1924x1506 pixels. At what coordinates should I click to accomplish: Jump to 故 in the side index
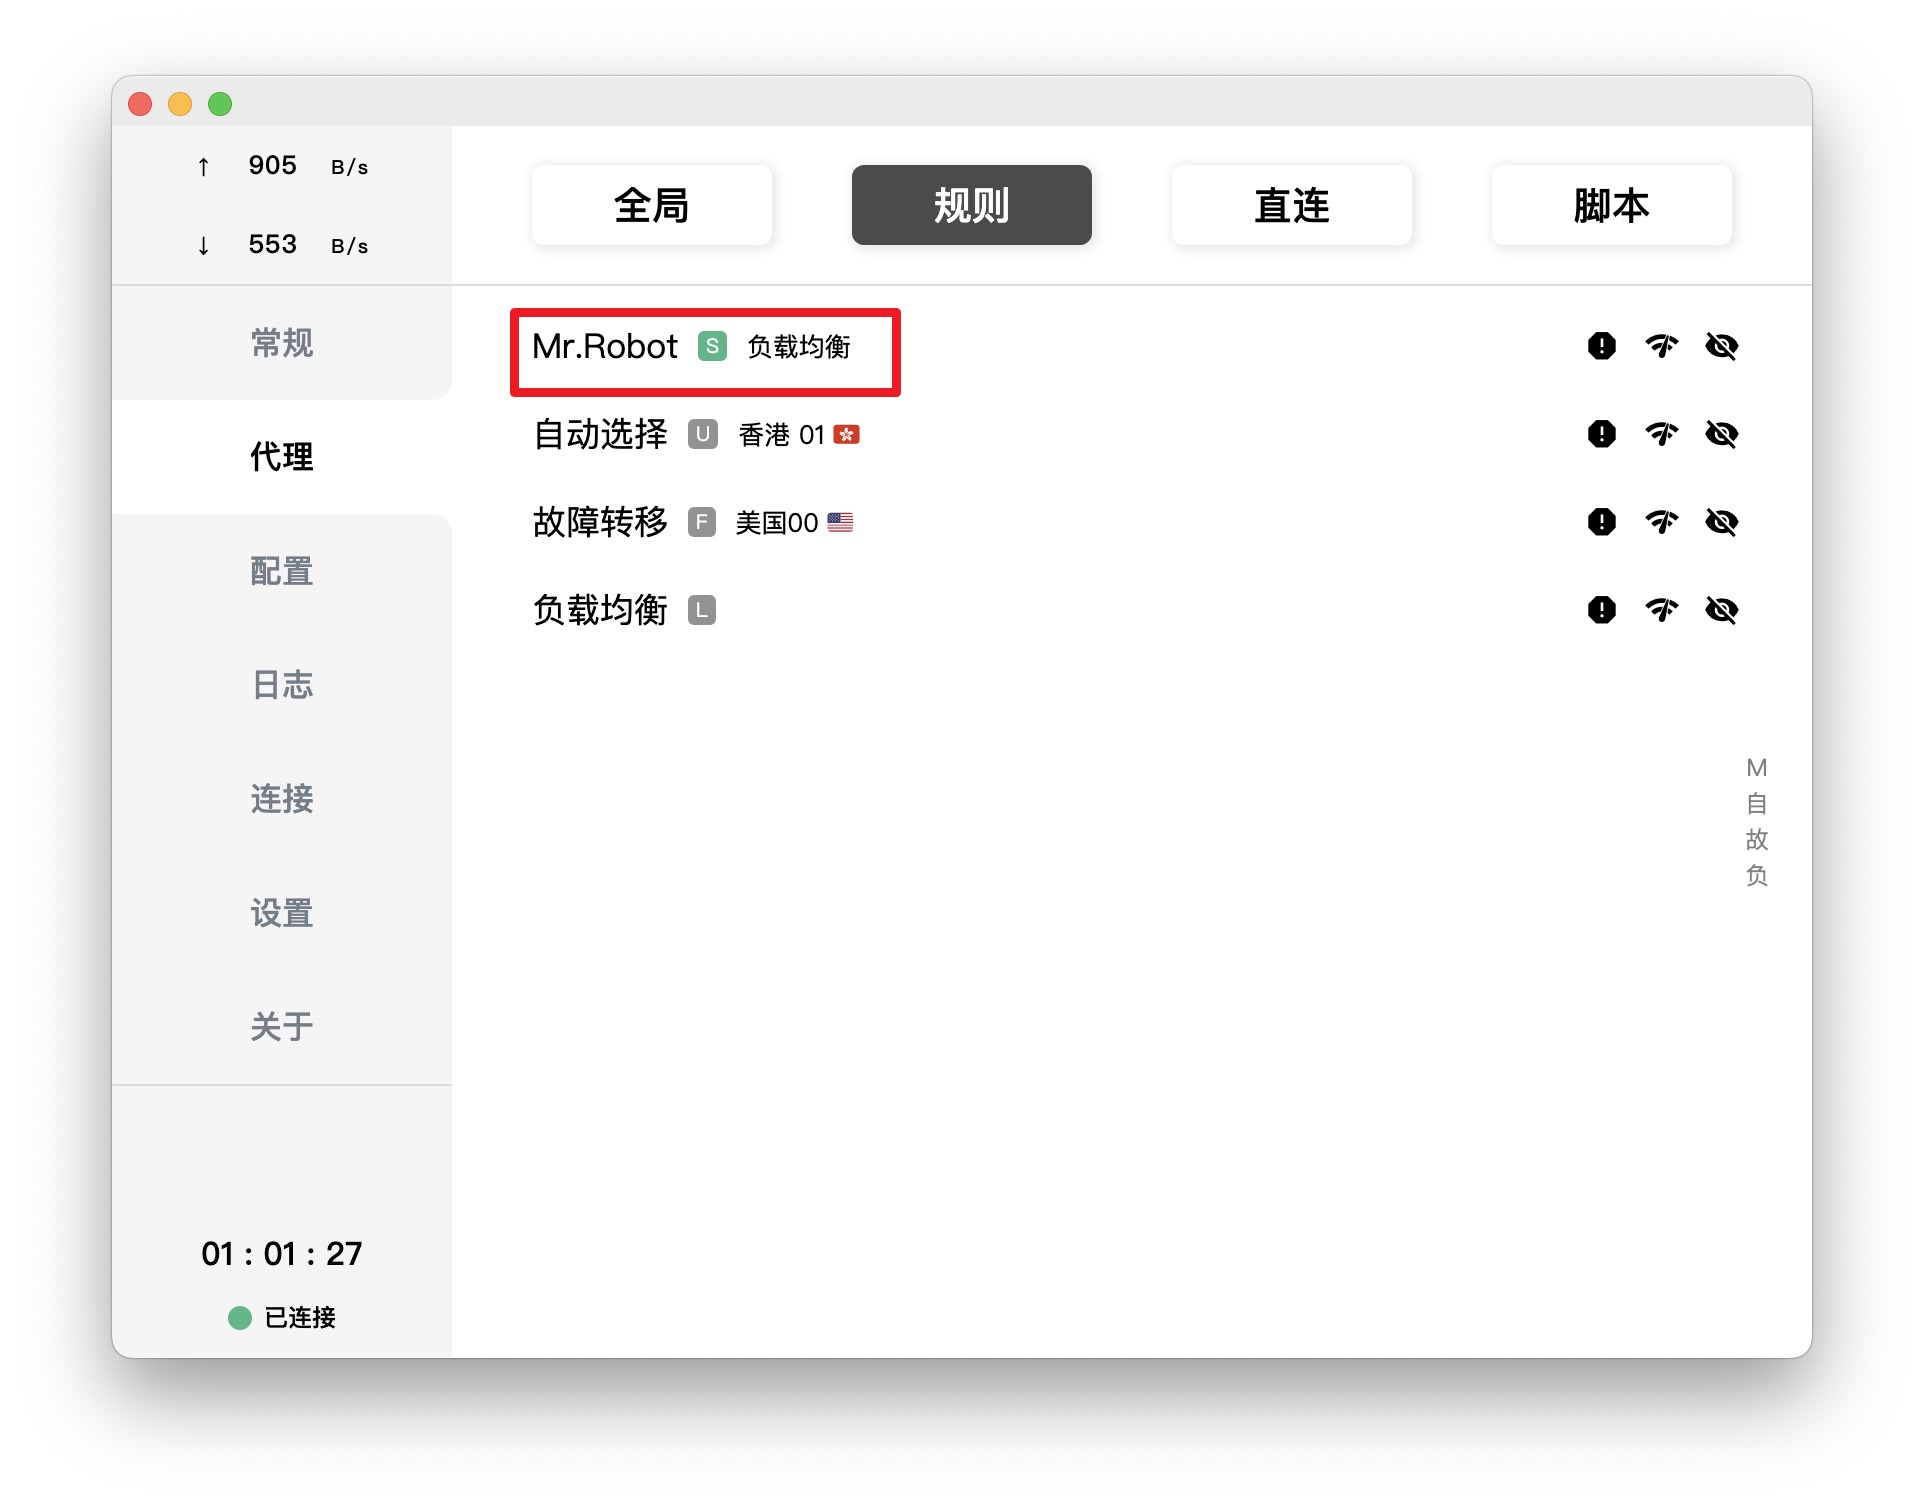[x=1756, y=839]
